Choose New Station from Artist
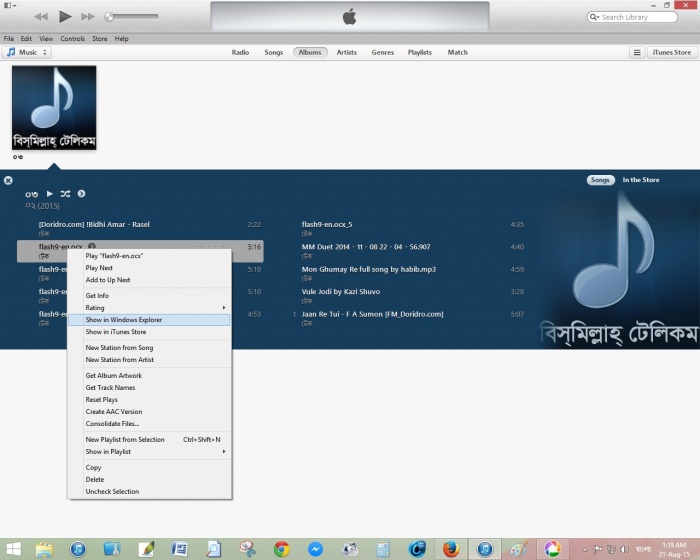This screenshot has width=700, height=560. point(150,359)
